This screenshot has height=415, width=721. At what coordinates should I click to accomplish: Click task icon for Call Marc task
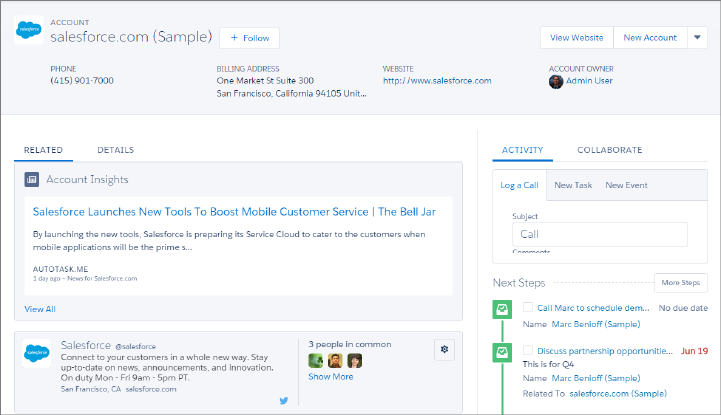pos(502,309)
